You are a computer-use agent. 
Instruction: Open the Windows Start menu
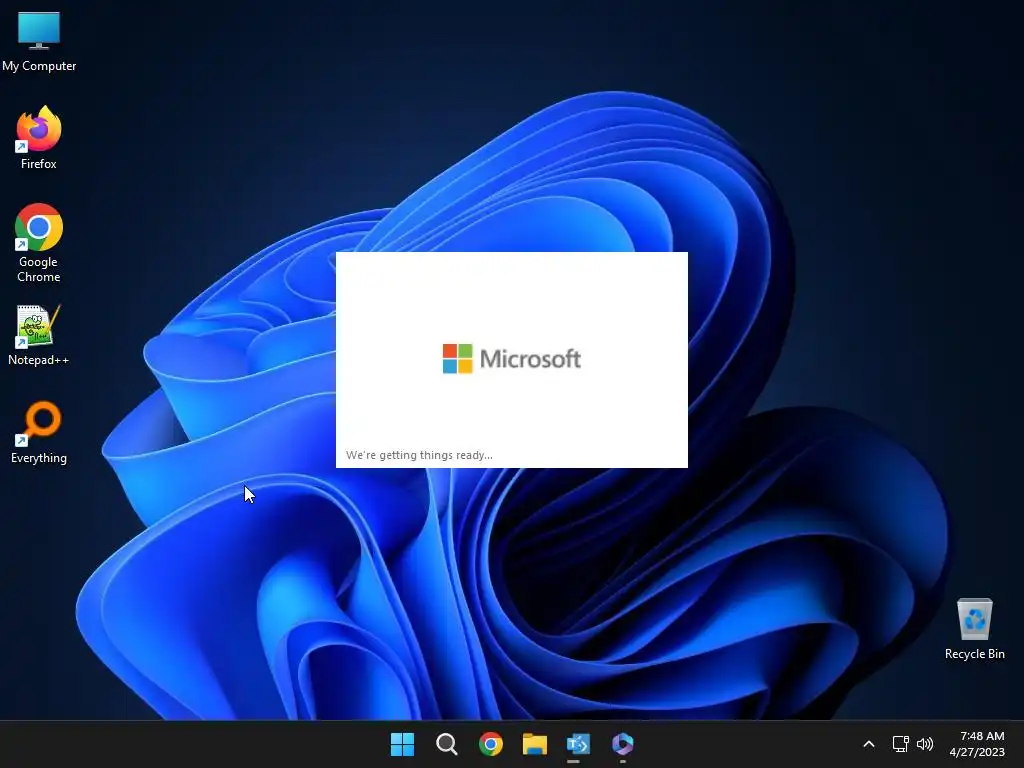pyautogui.click(x=402, y=744)
